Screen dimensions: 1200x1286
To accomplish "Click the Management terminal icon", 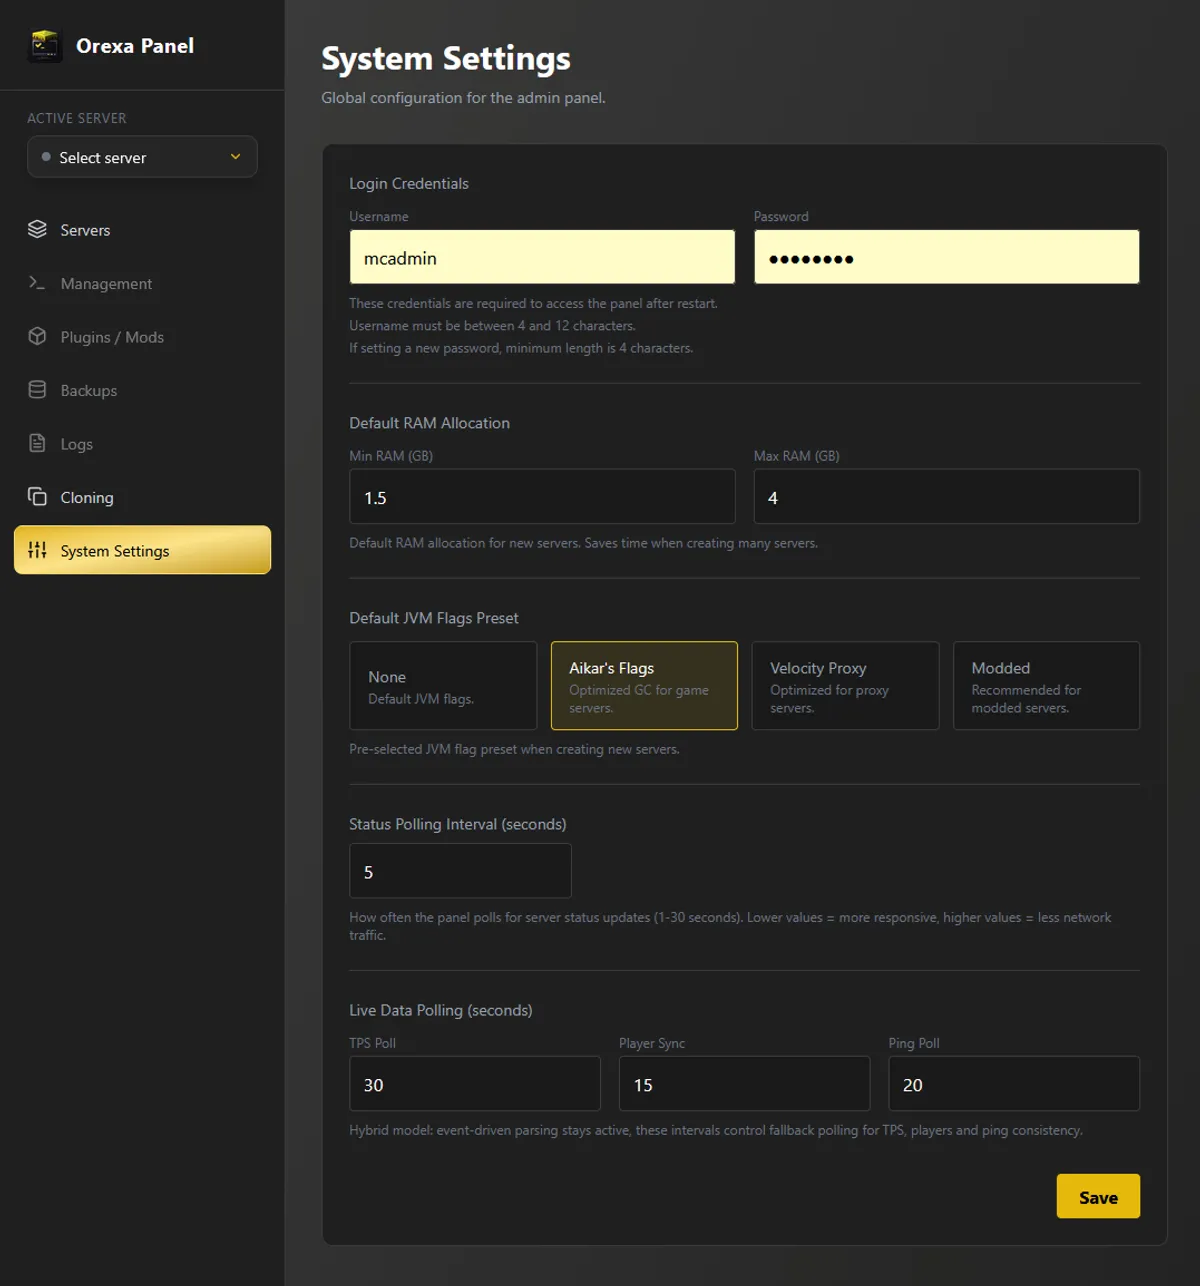I will pos(37,283).
